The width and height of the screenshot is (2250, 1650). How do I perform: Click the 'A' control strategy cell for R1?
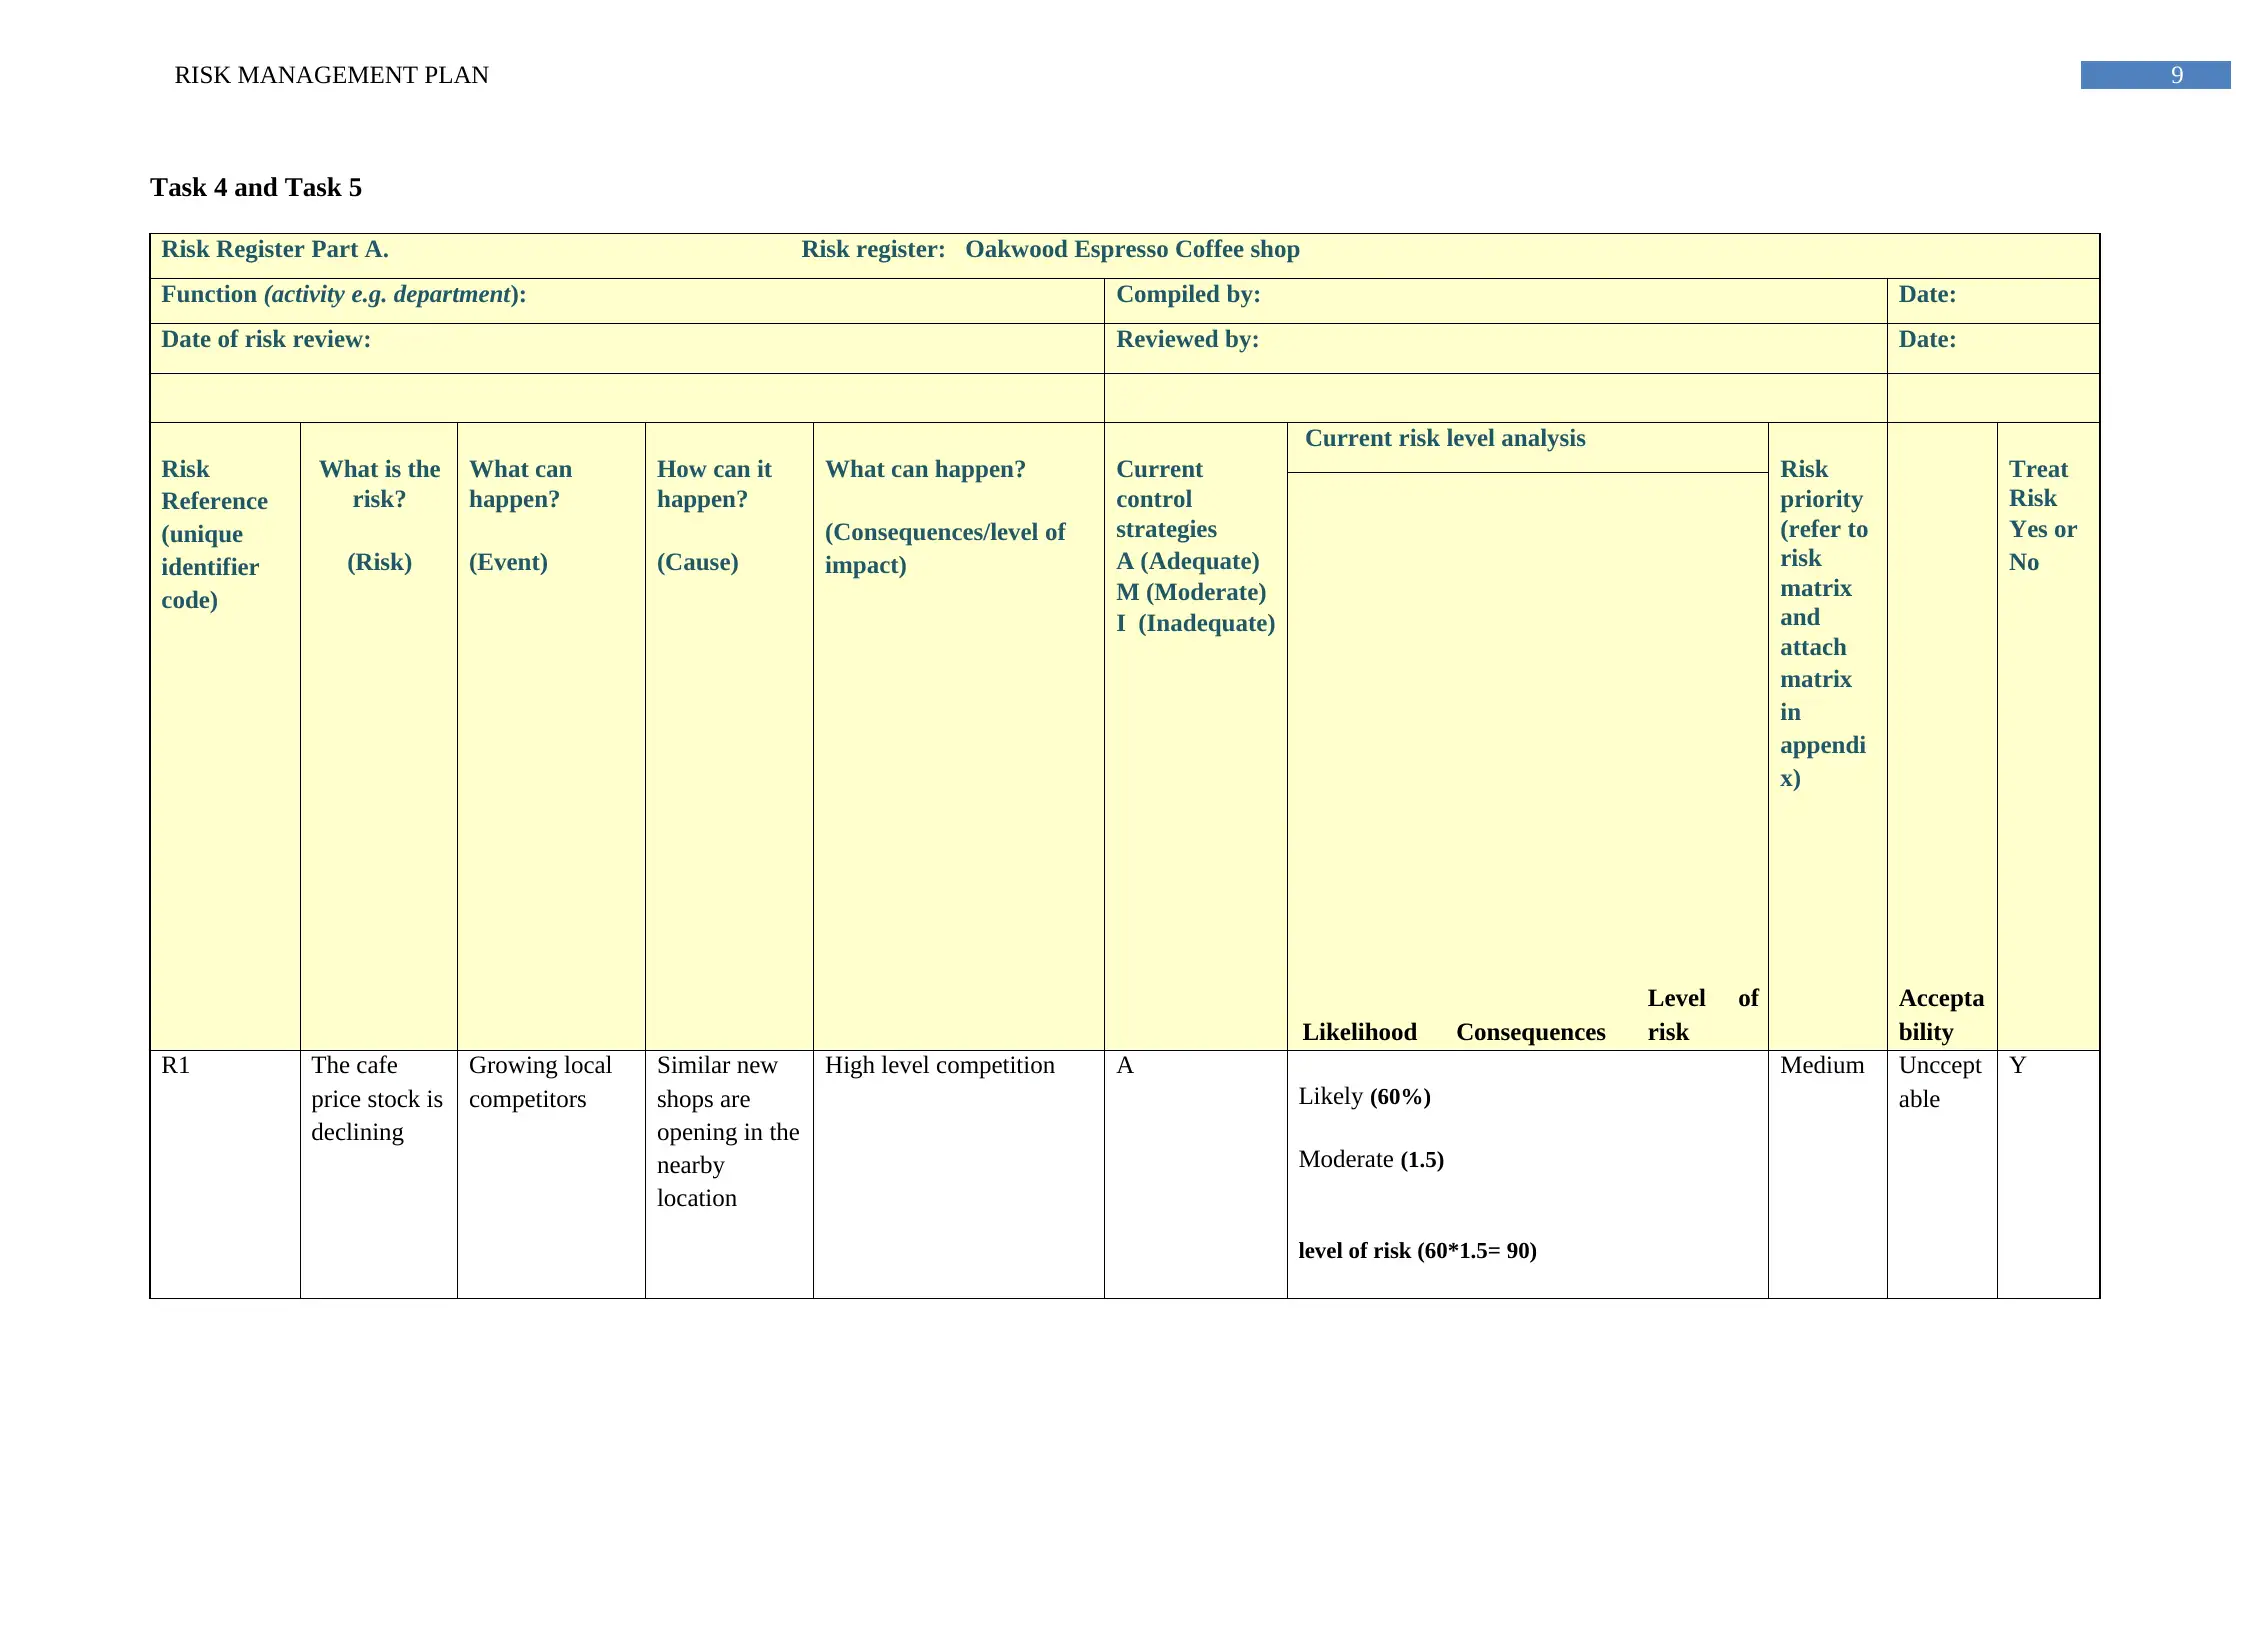pyautogui.click(x=1196, y=1174)
